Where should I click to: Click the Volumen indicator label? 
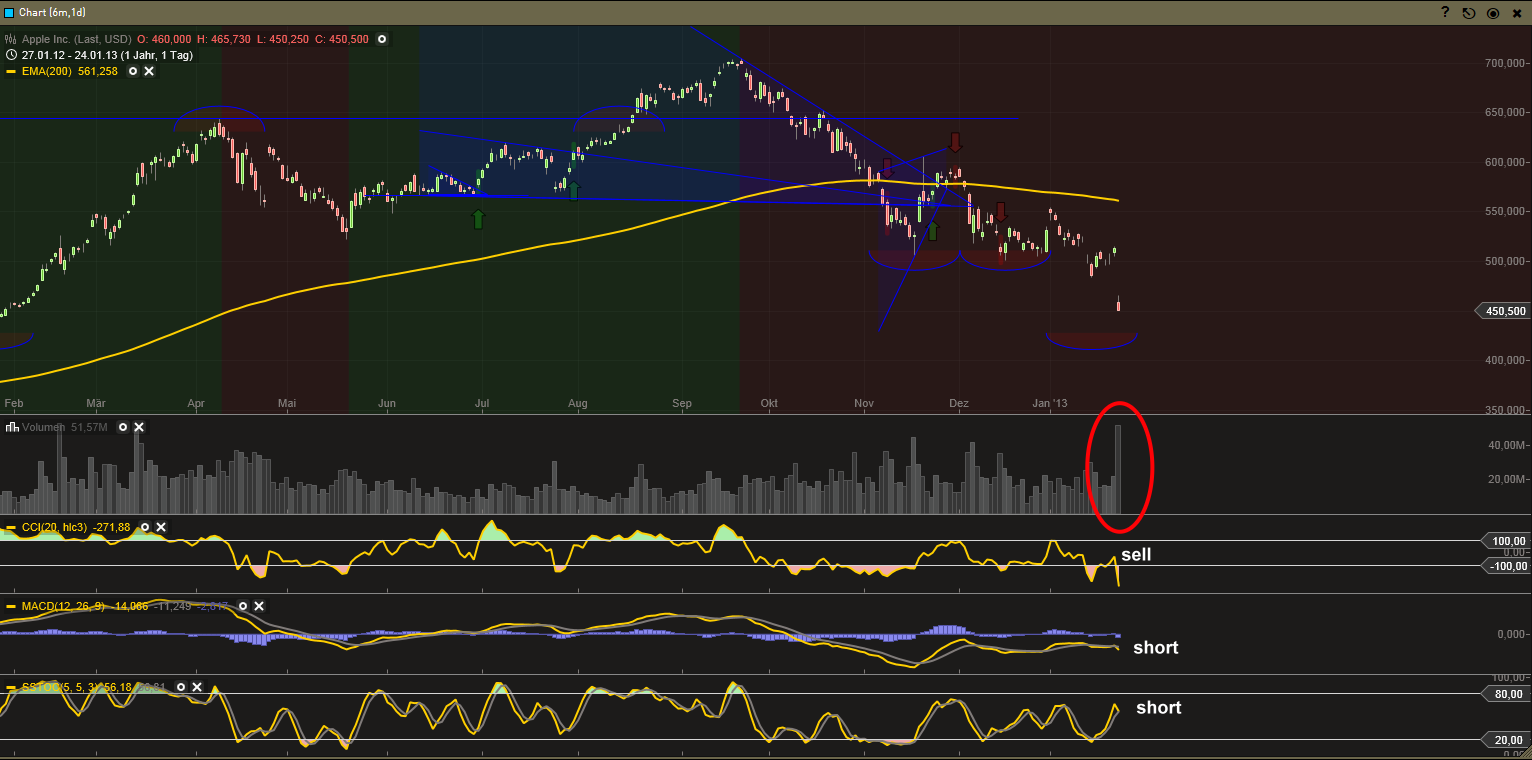pos(43,427)
